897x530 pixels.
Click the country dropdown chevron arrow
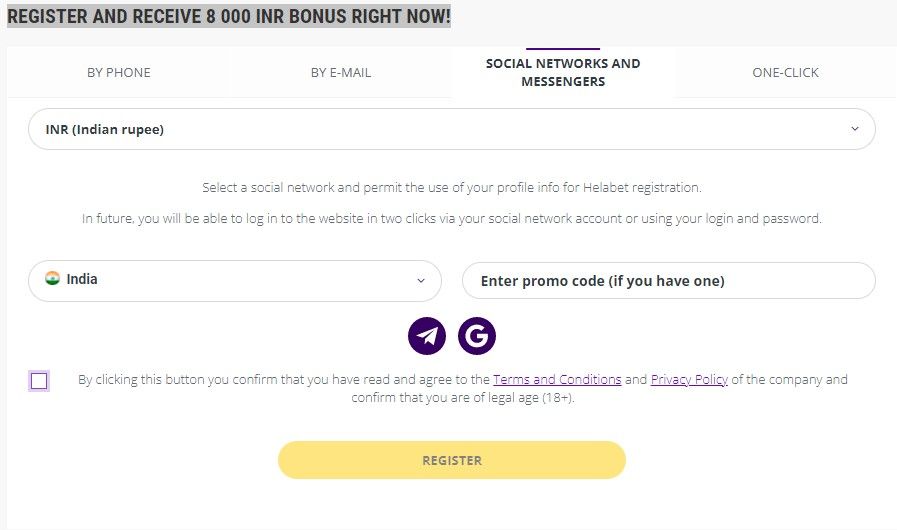pos(421,280)
